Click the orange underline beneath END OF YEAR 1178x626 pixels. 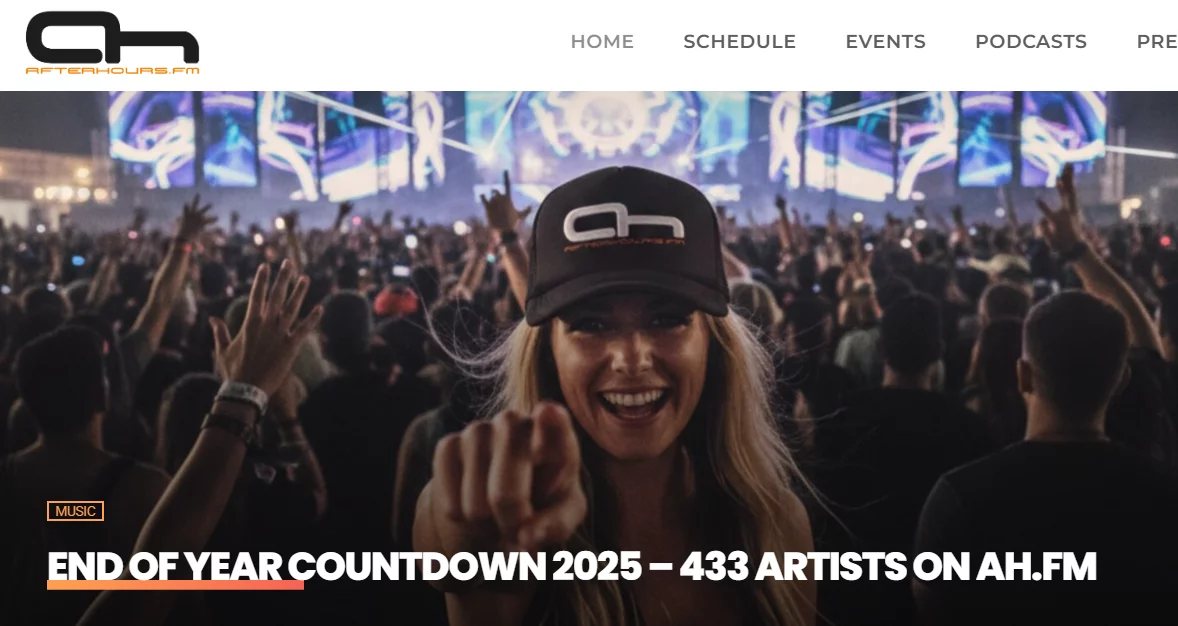175,585
